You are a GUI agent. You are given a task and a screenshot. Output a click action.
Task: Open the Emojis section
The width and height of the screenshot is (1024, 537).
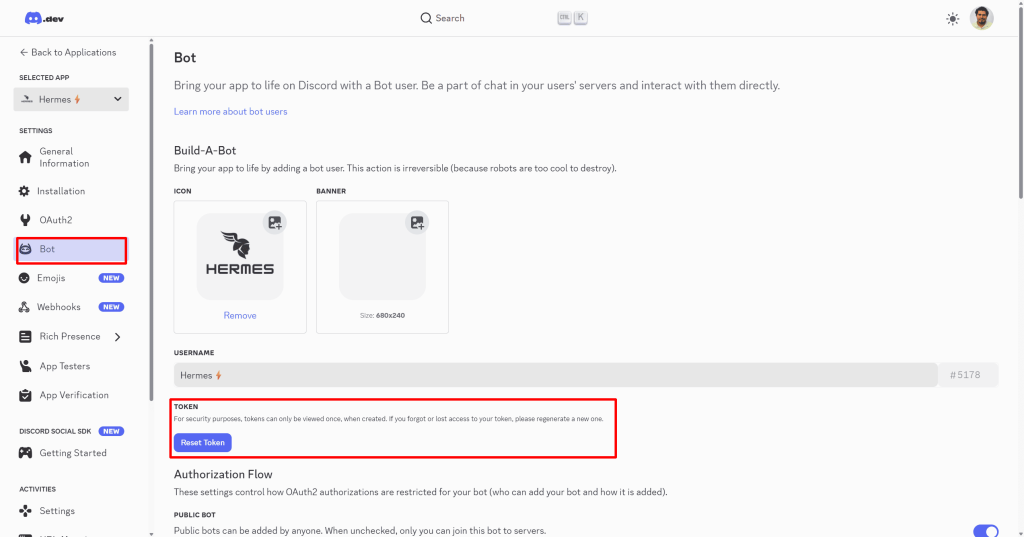coord(52,278)
